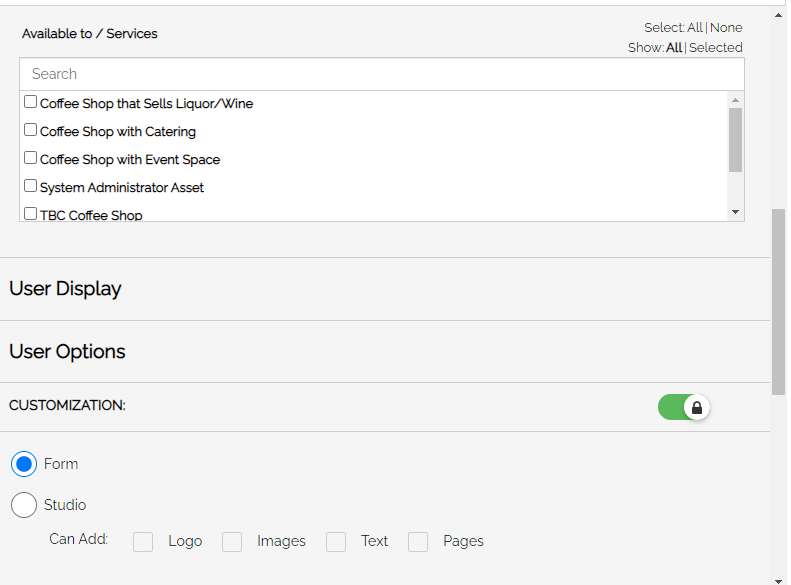Click Select All link
The image size is (791, 585).
click(x=695, y=27)
